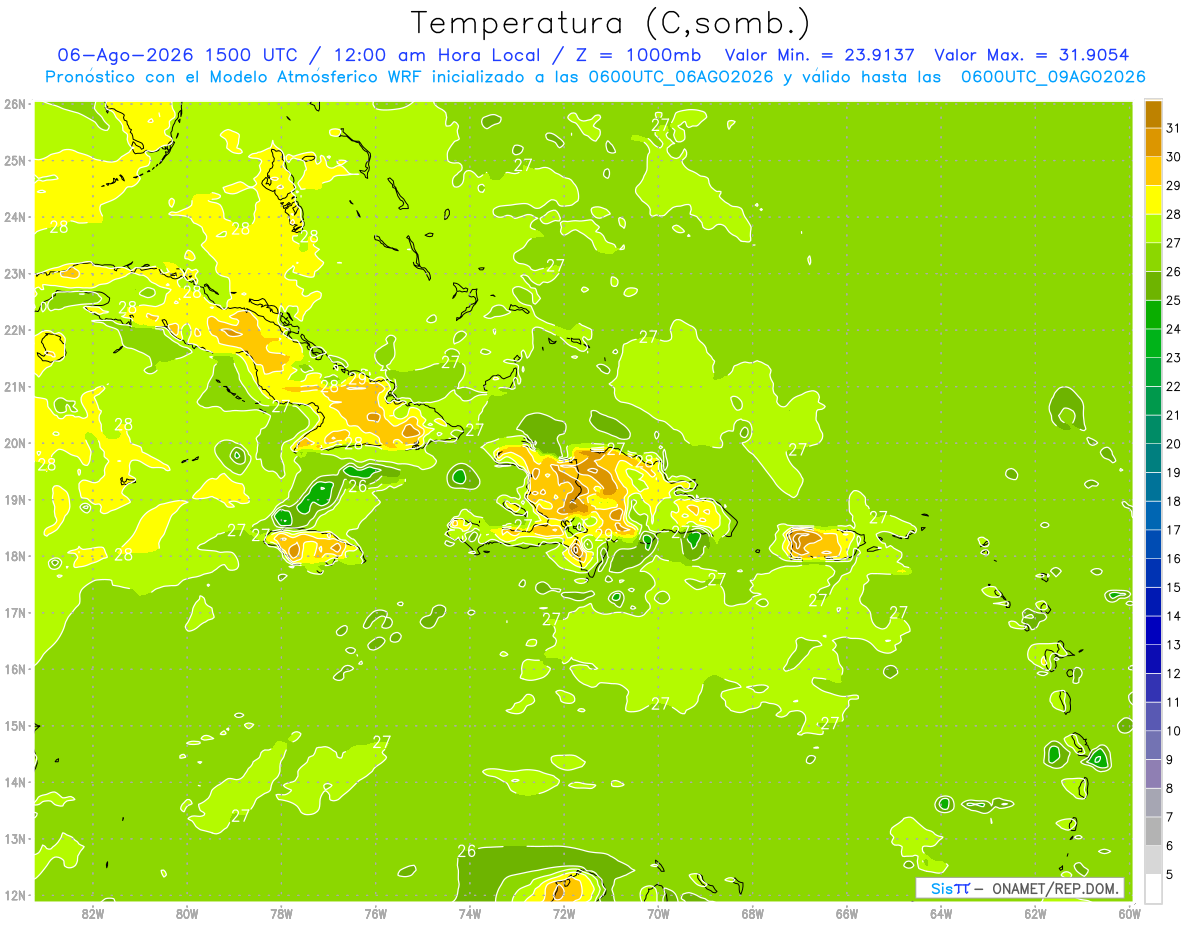
Task: Click the "76W" longitude label
Action: (x=375, y=913)
